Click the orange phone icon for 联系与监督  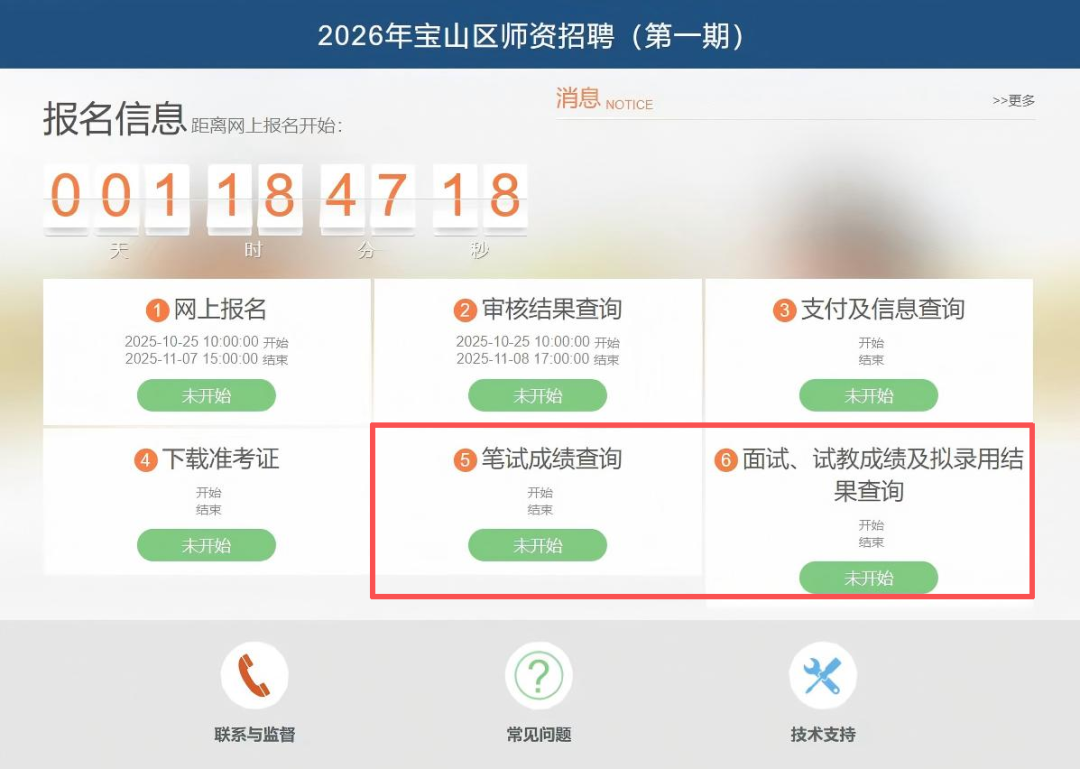click(x=254, y=675)
